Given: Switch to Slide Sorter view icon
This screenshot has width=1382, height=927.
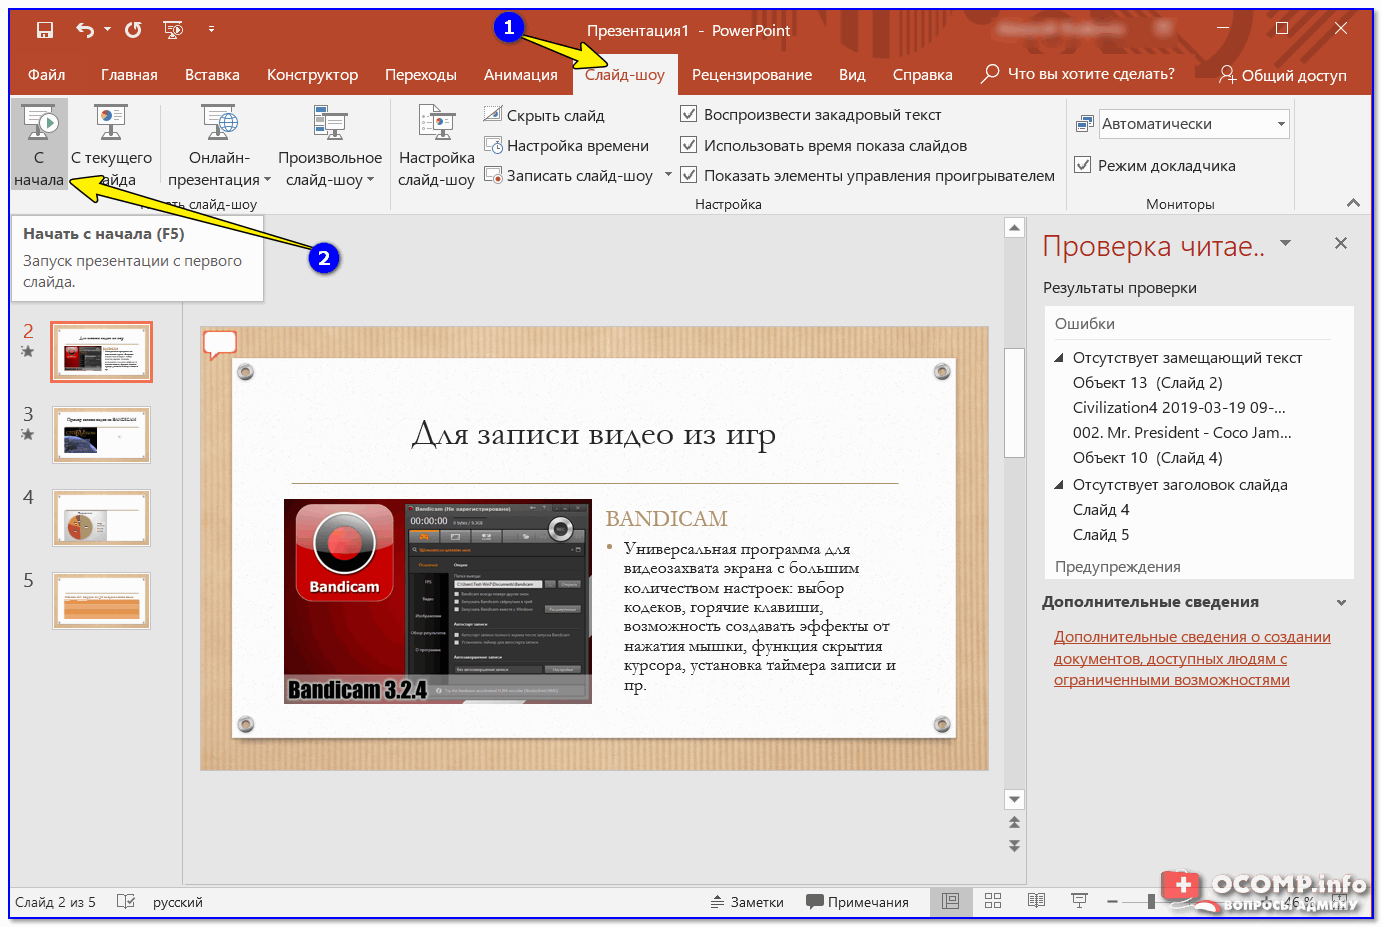Looking at the screenshot, I should [993, 902].
